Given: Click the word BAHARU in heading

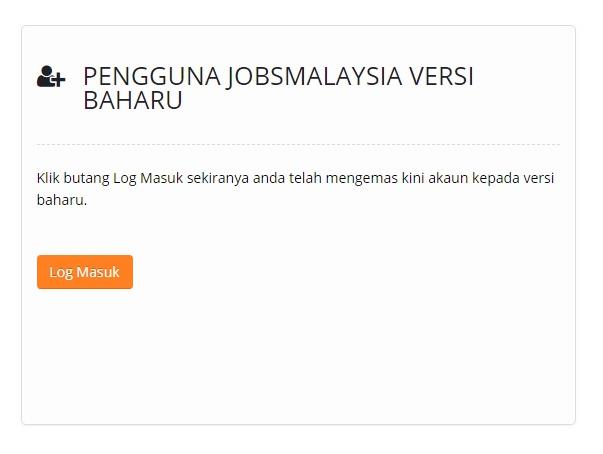Looking at the screenshot, I should (133, 100).
